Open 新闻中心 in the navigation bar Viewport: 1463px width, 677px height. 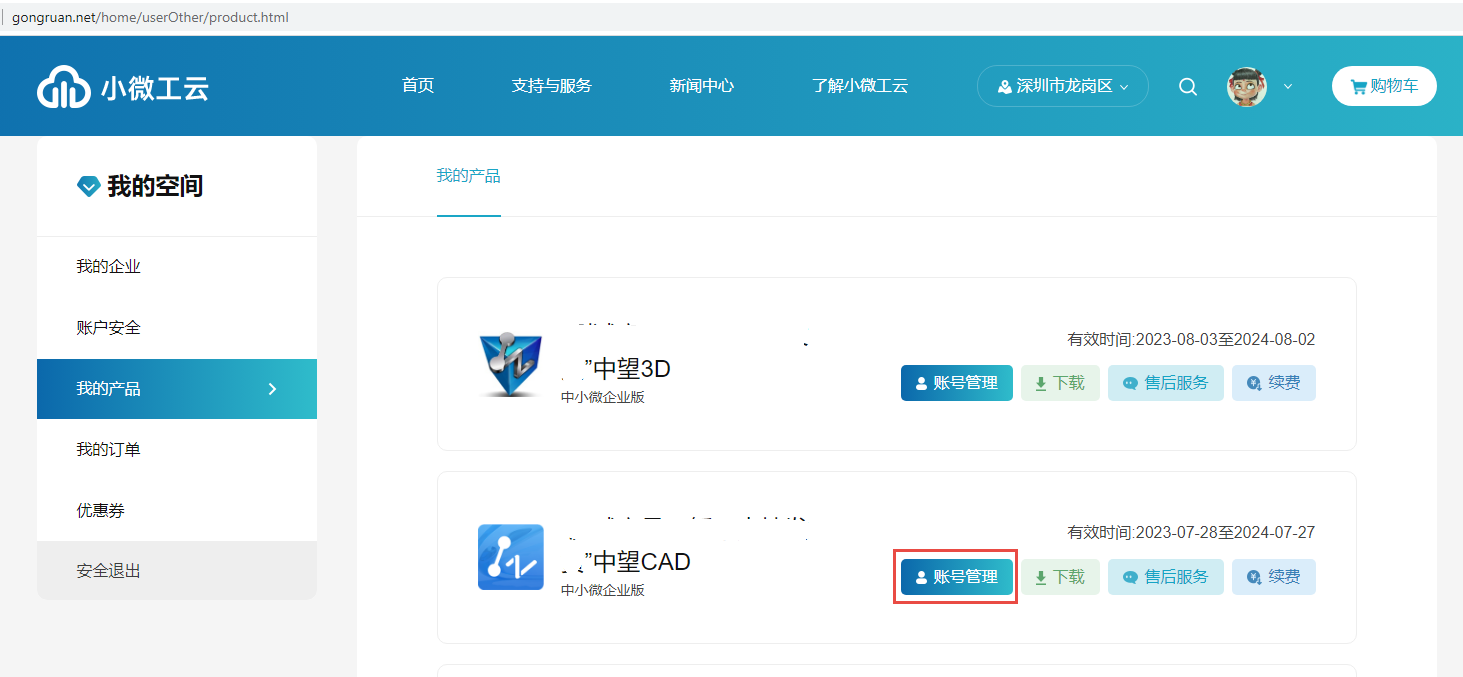[702, 86]
